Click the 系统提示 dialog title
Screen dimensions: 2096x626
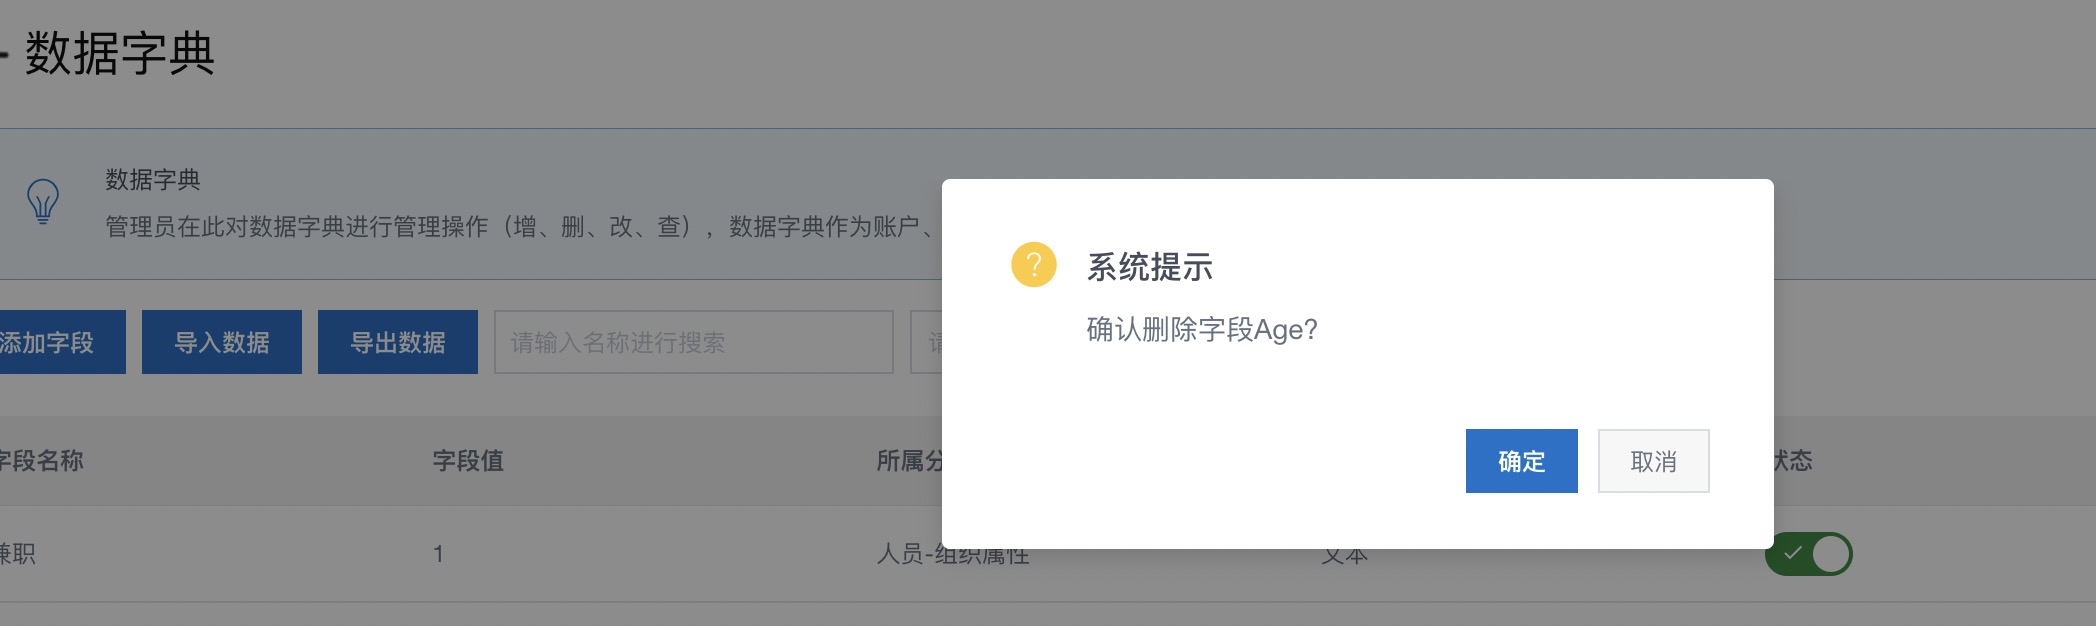[x=1149, y=267]
